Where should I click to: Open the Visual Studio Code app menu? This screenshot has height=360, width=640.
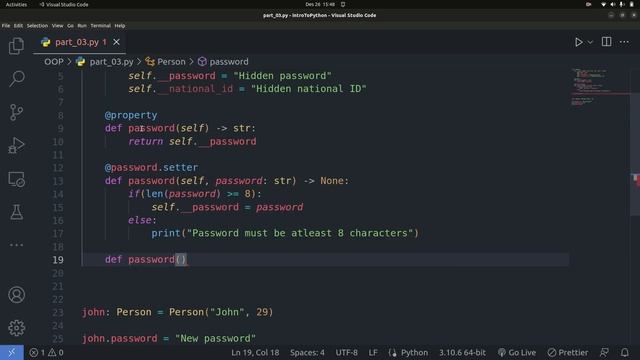tap(64, 4)
